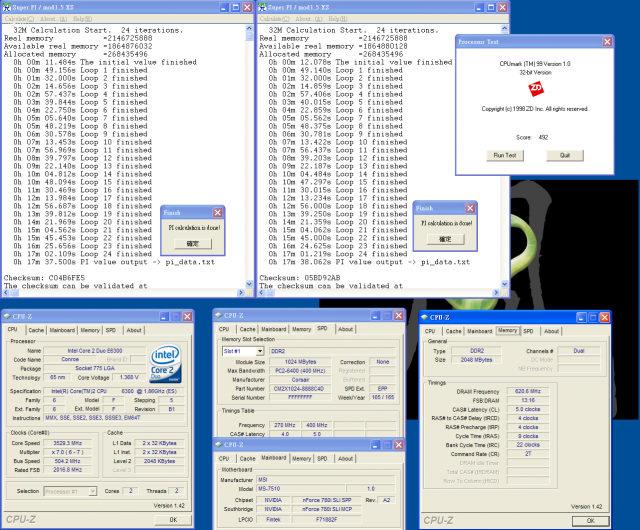
Task: Click scroll down arrow in right Super PI
Action: [x=504, y=284]
